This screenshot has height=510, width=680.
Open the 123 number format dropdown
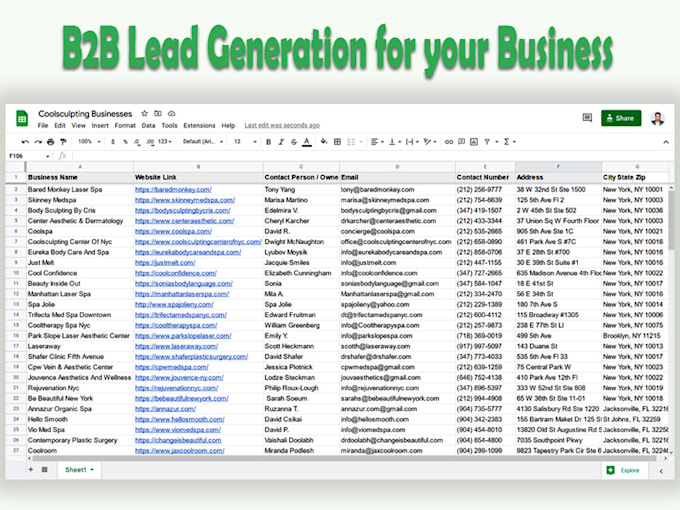165,142
